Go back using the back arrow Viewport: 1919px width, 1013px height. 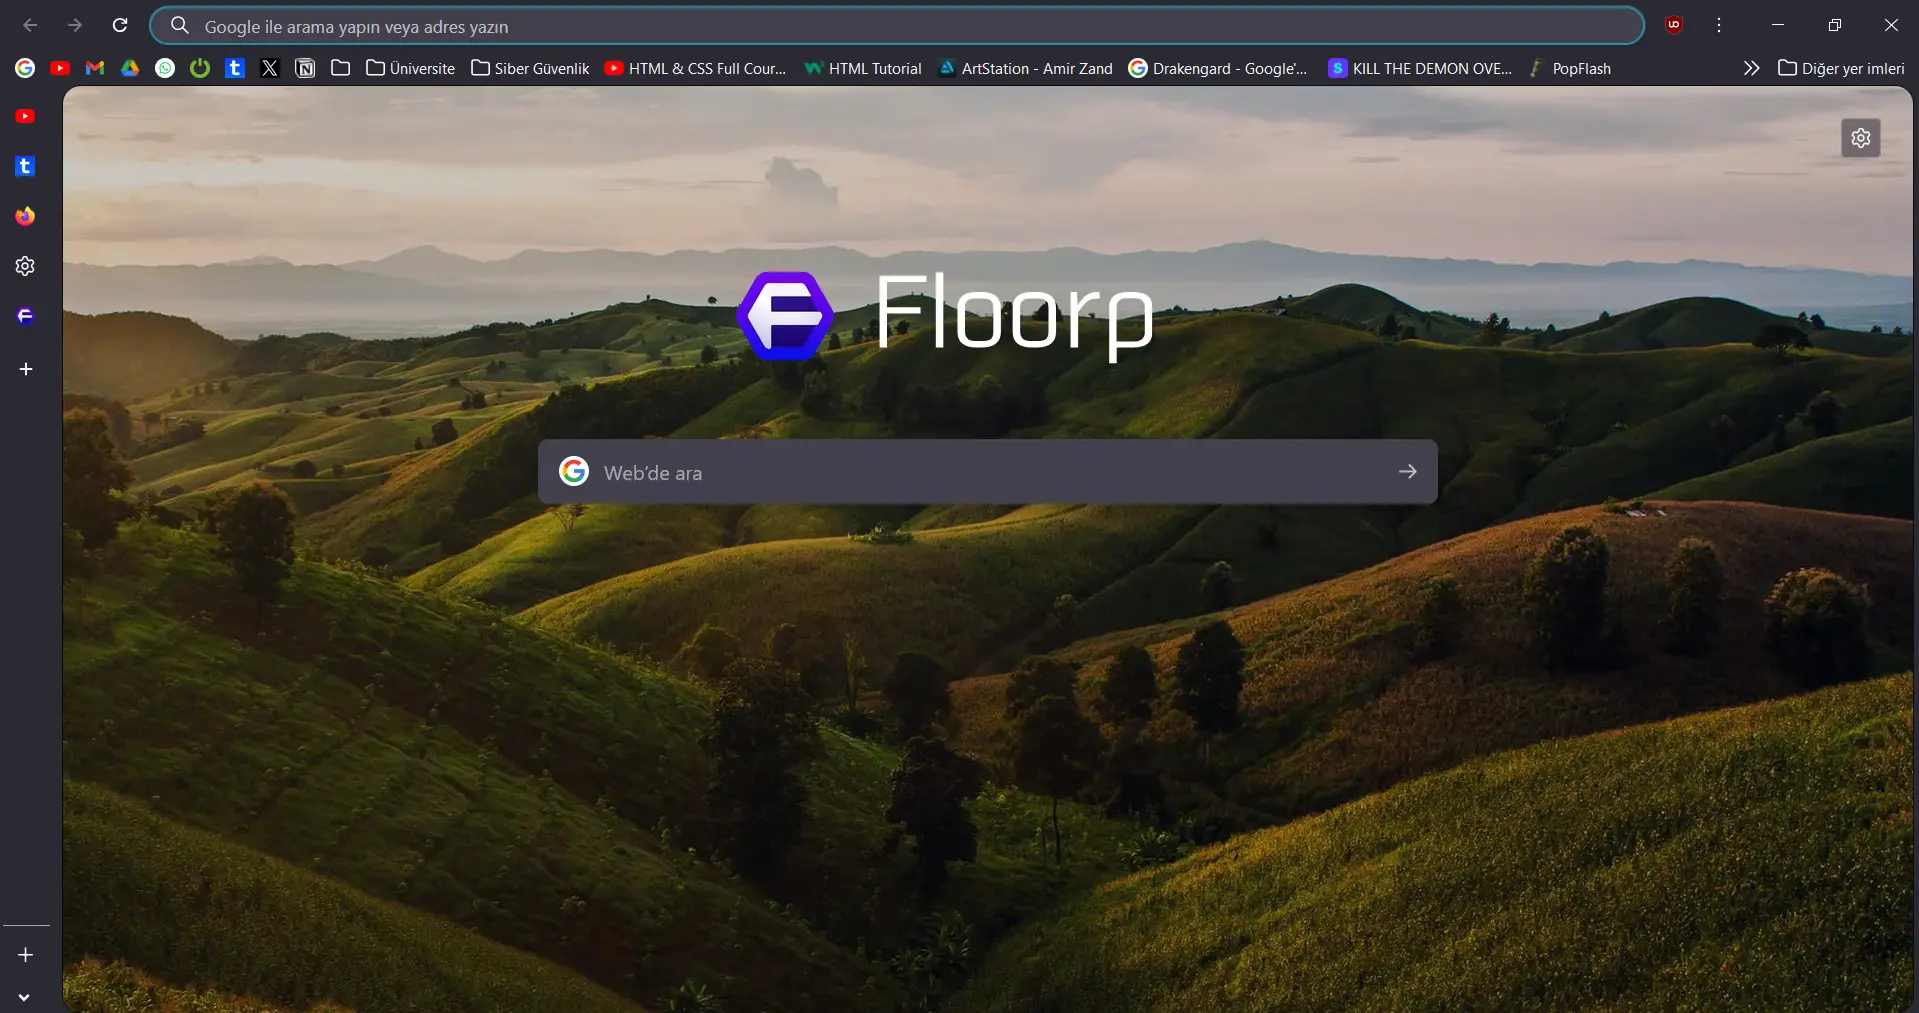pos(30,25)
